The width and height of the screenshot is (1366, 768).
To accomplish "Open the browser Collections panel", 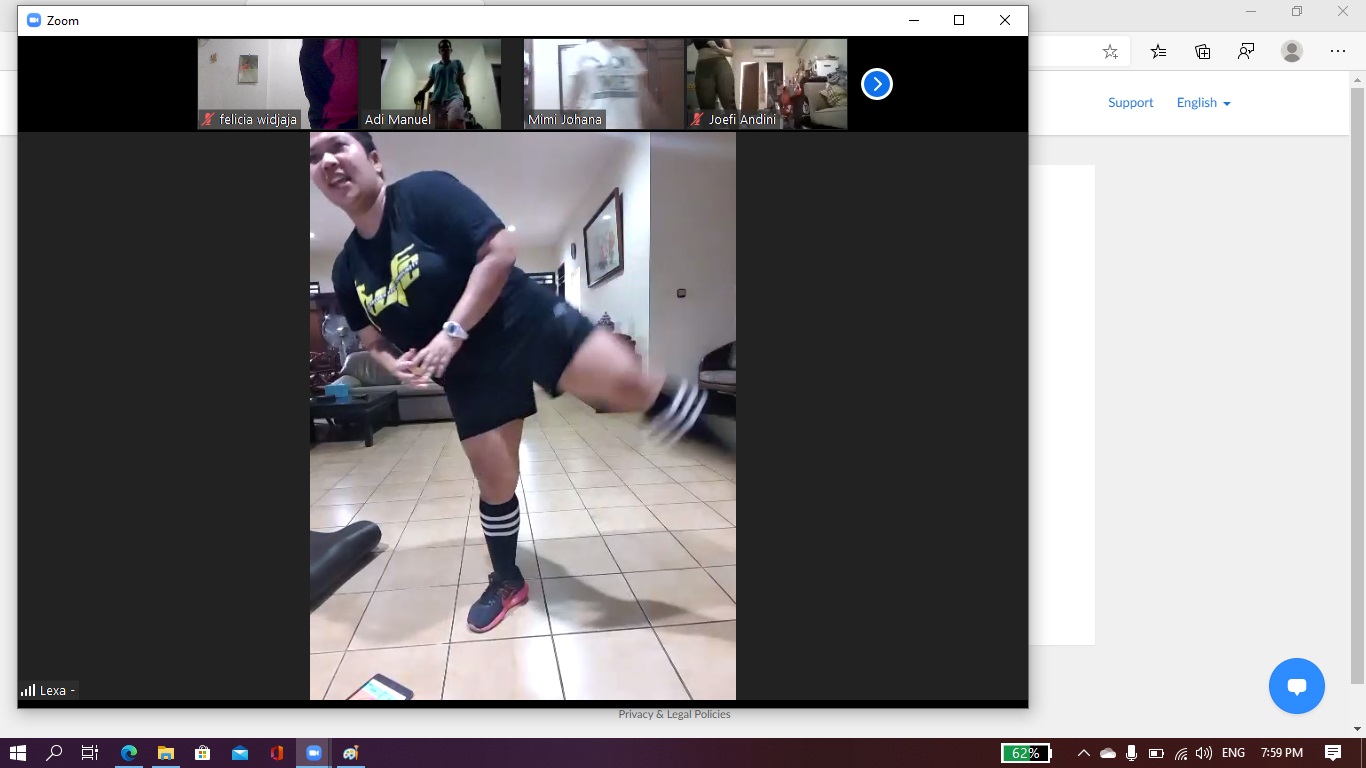I will pos(1202,52).
